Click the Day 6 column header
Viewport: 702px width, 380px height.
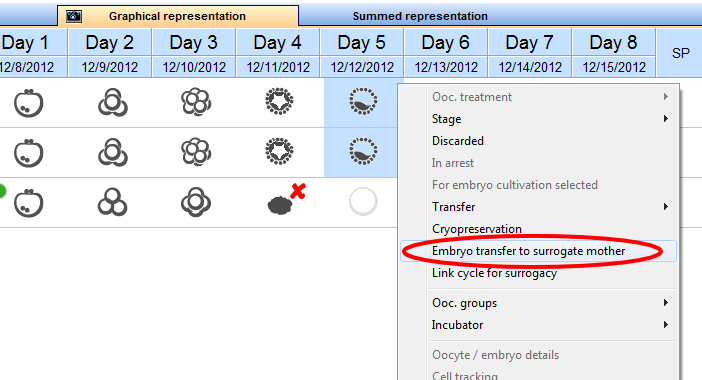446,43
